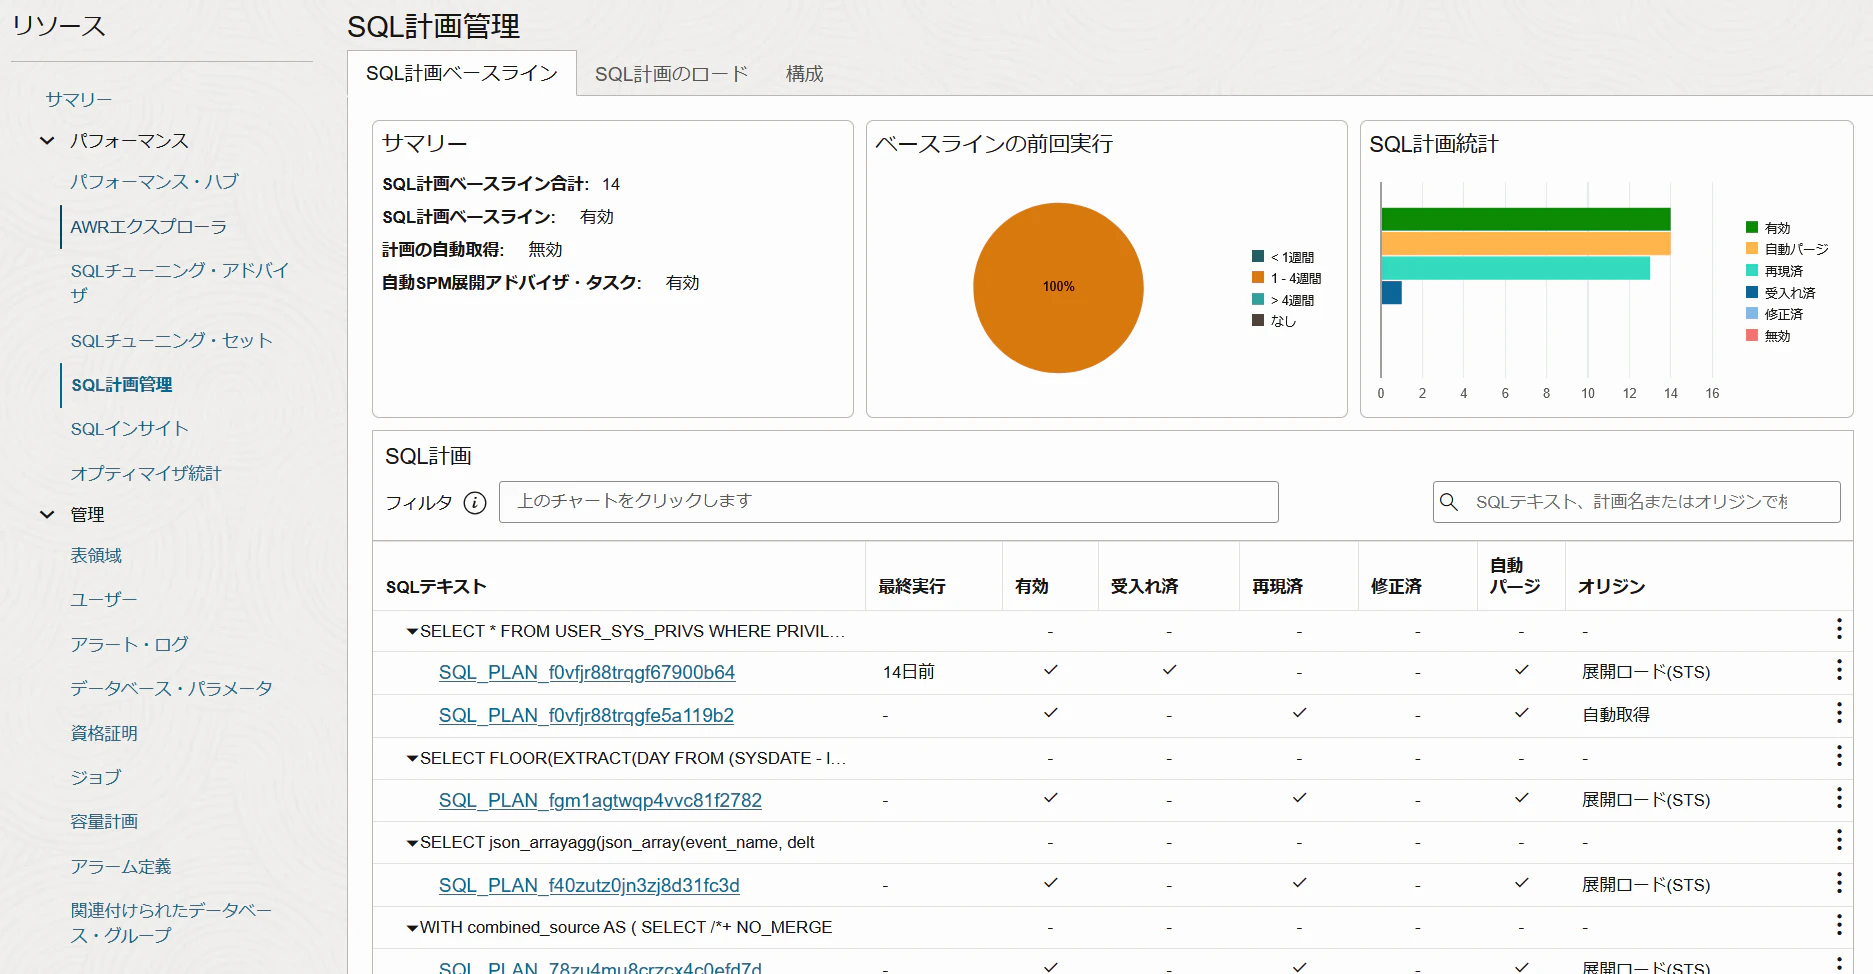Open plan SQL_PLAN_f0vfjr88trqgf67900b64
Viewport: 1873px width, 974px height.
pyautogui.click(x=587, y=673)
